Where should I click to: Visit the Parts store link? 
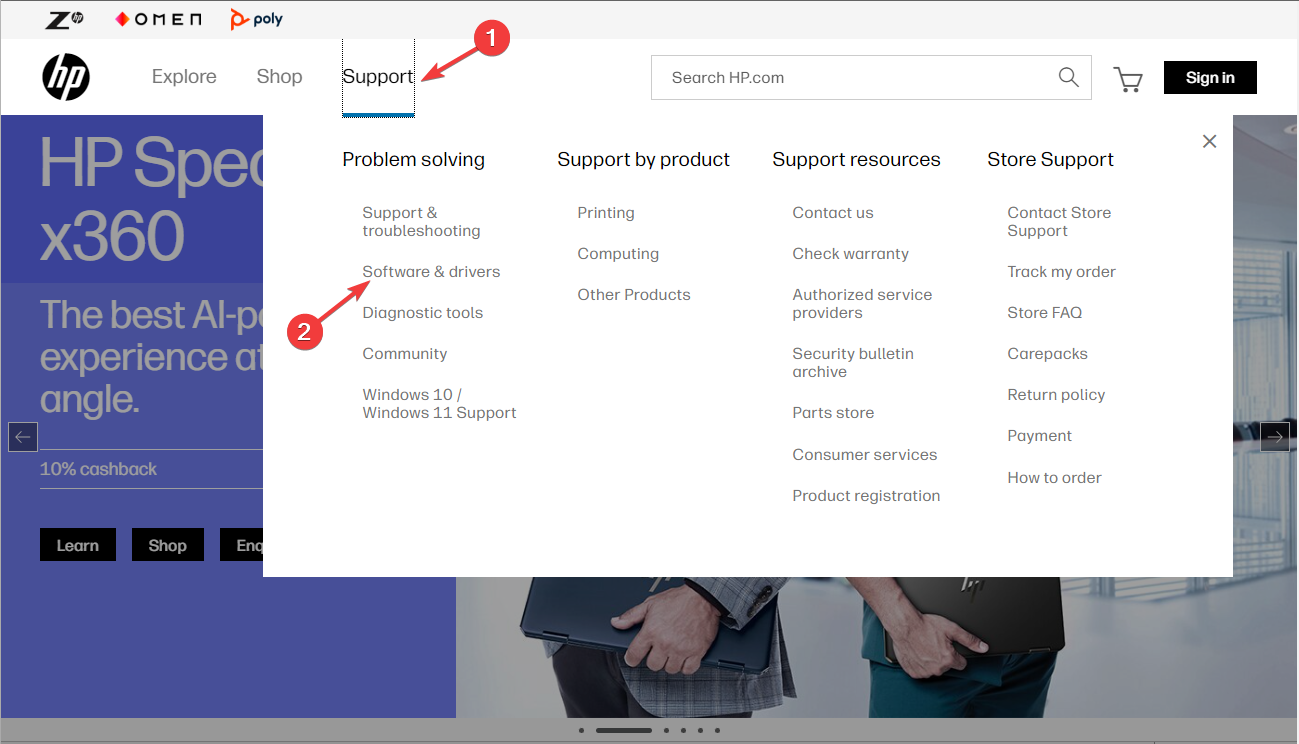[x=833, y=413]
